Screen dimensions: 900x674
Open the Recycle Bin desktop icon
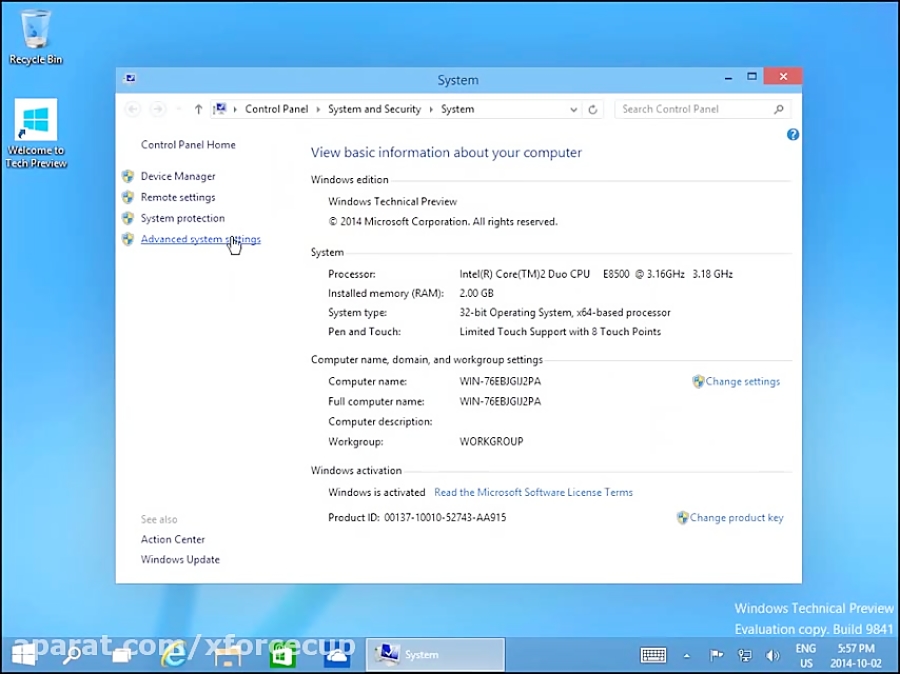(x=36, y=37)
